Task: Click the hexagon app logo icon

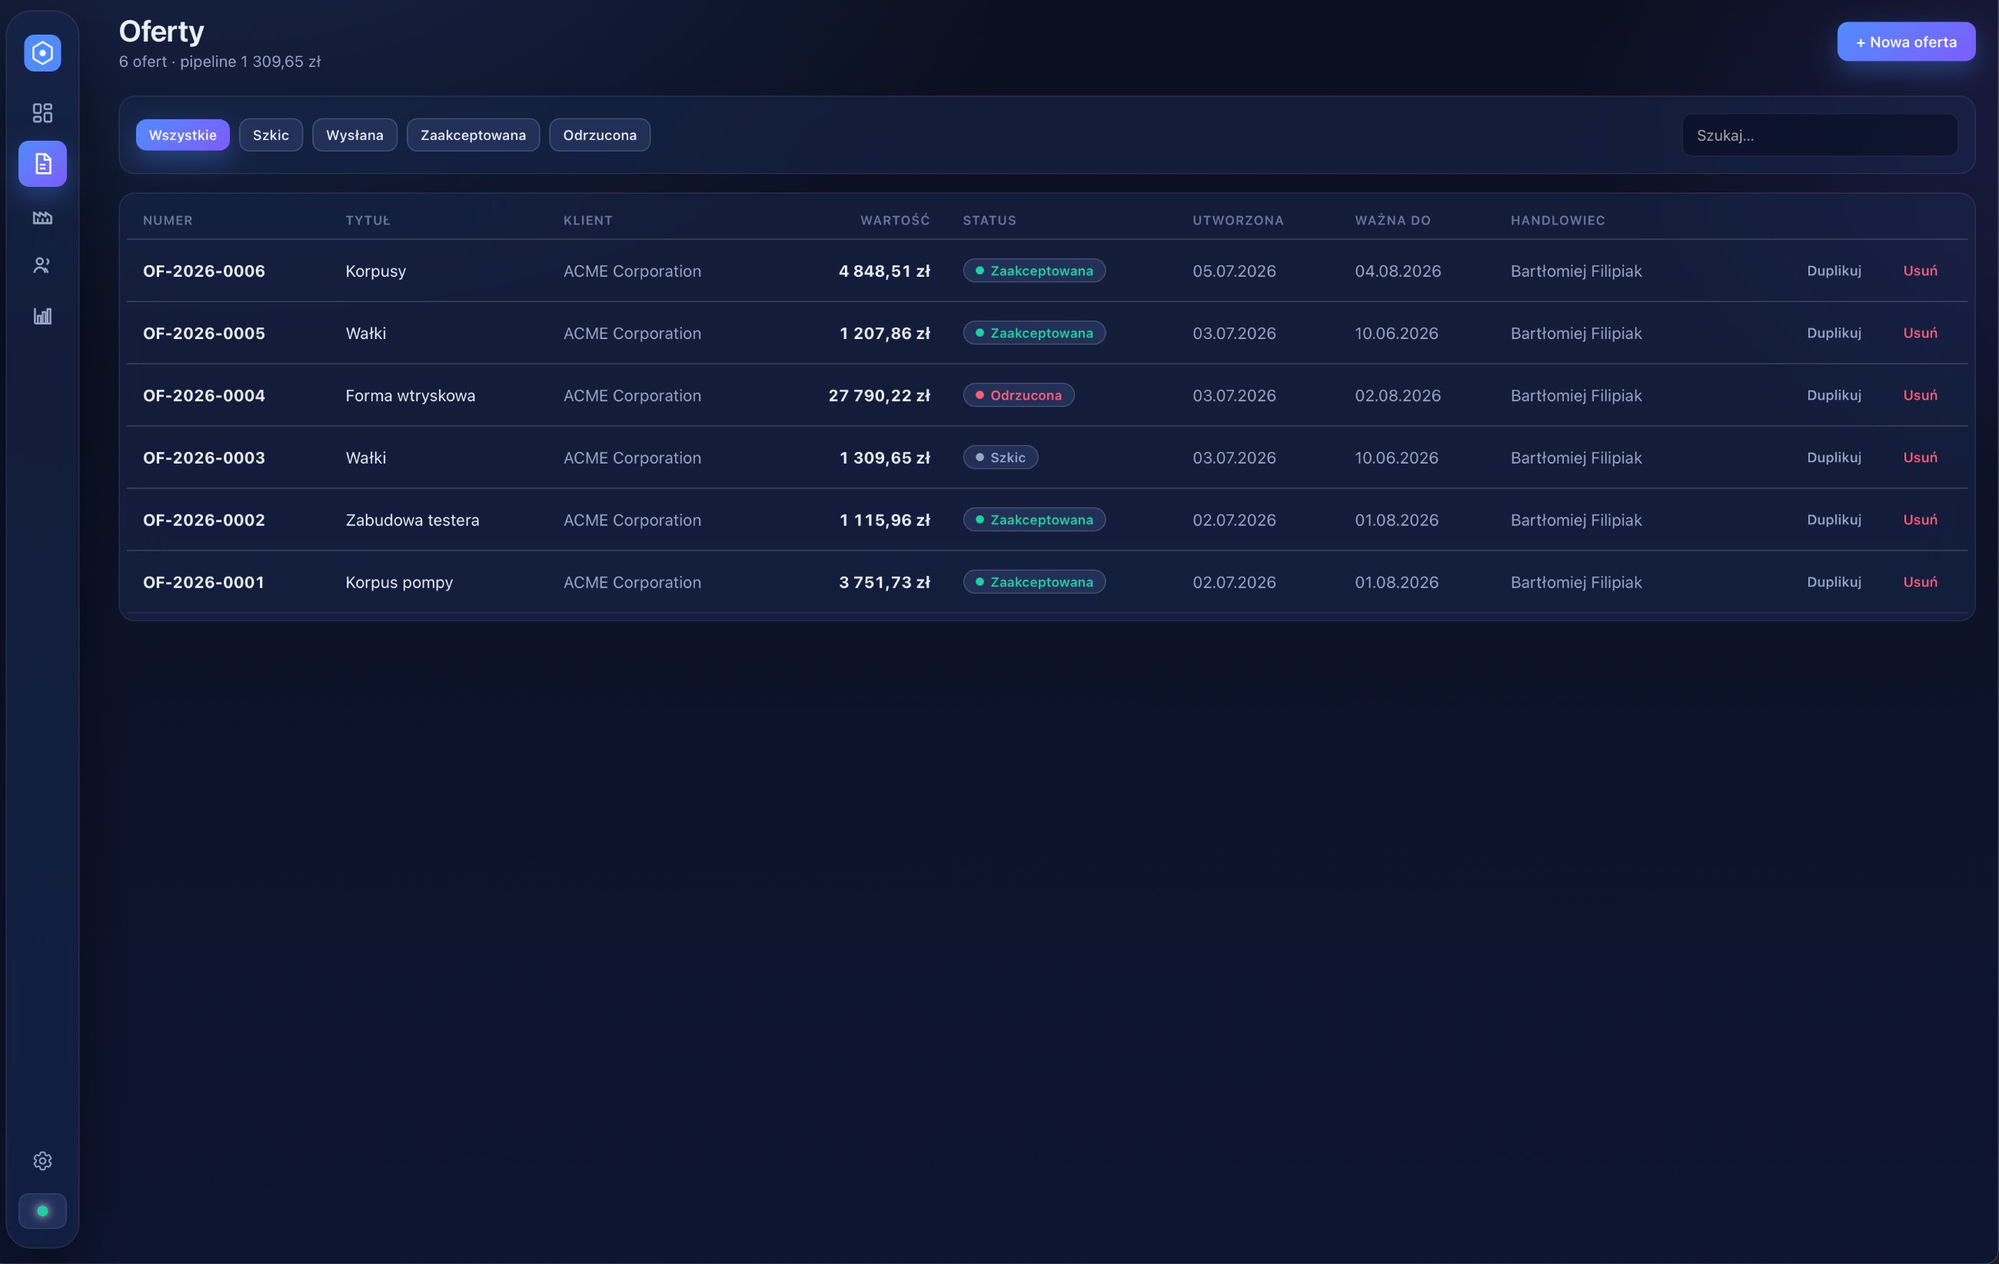Action: pos(42,52)
